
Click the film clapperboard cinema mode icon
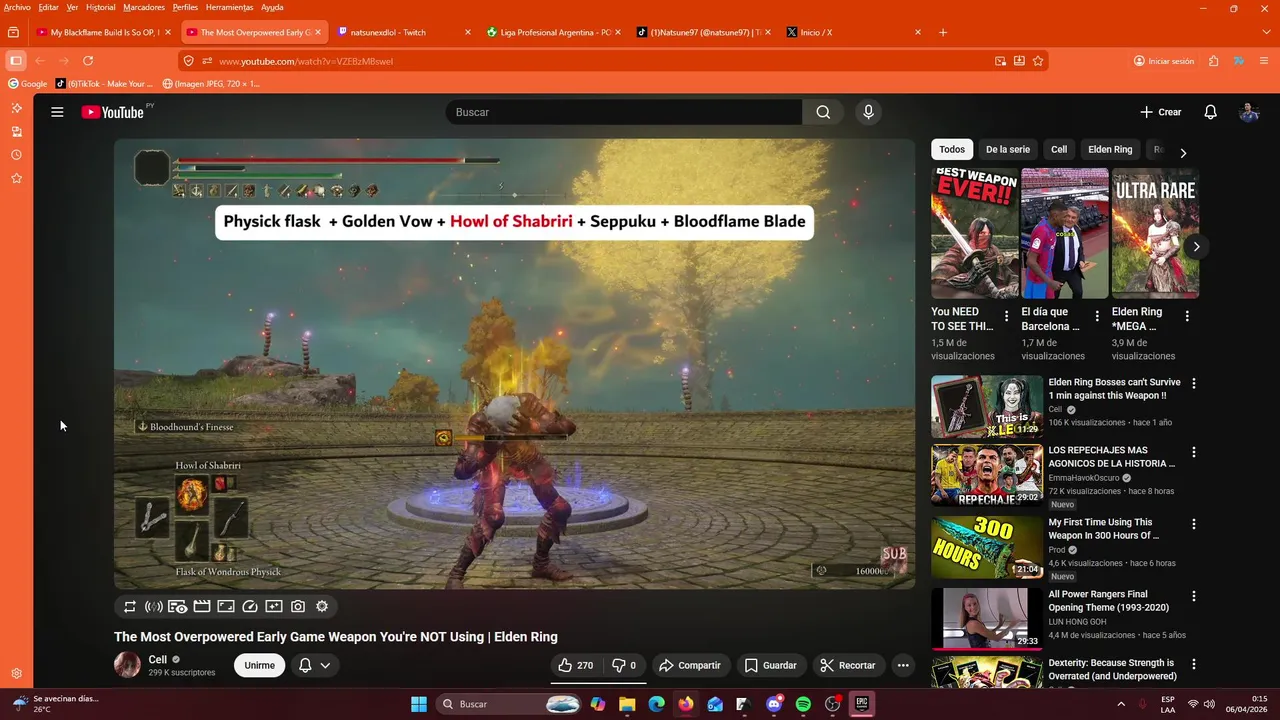(202, 606)
